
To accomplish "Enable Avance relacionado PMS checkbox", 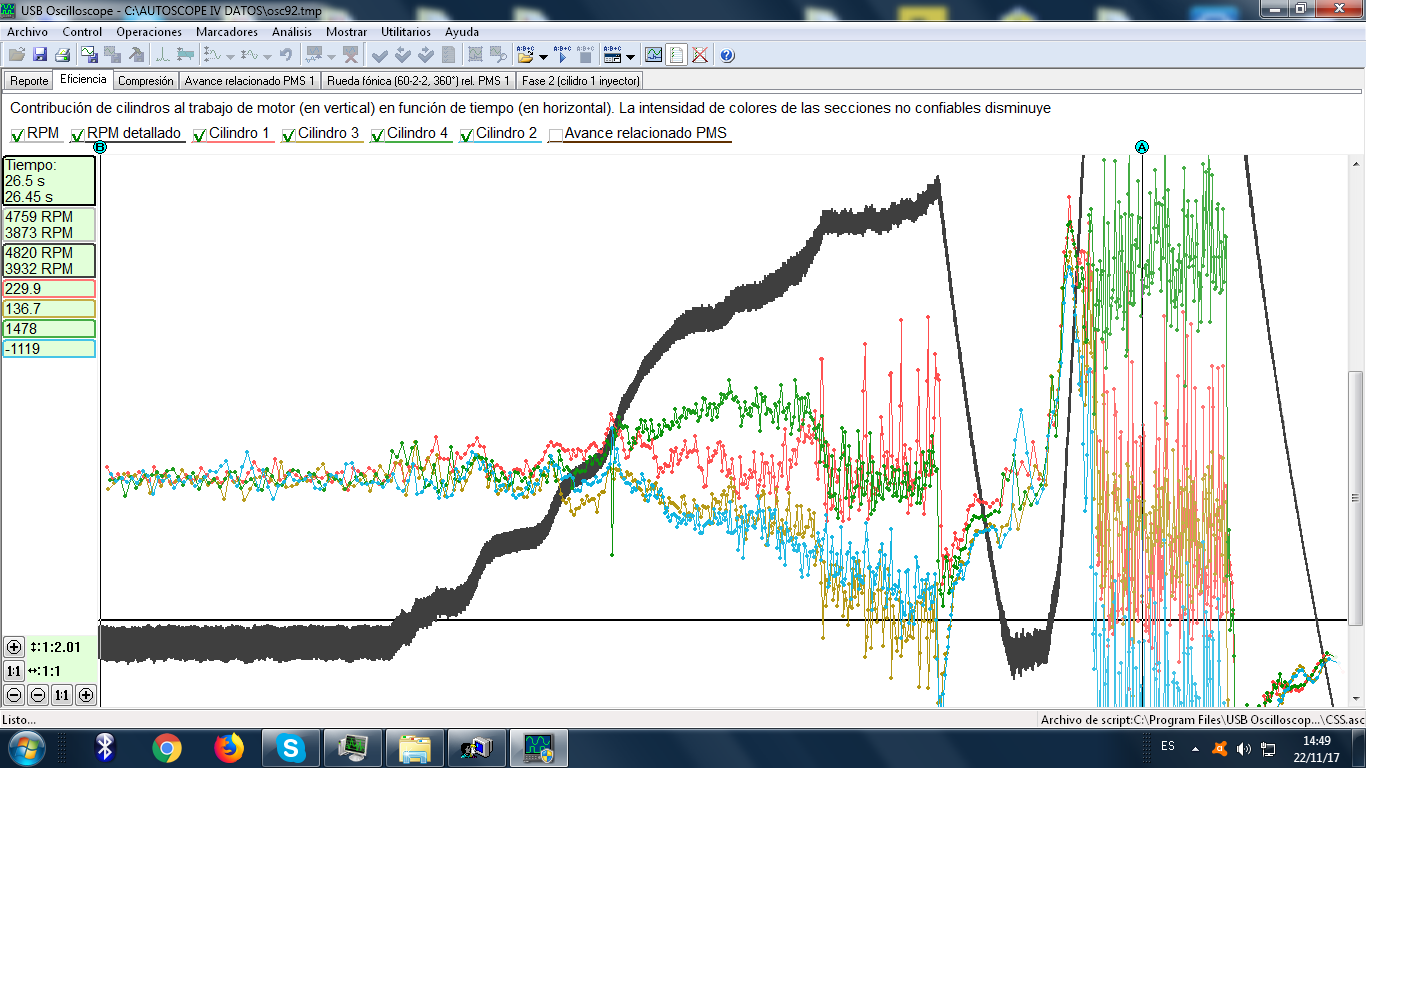I will [x=556, y=133].
